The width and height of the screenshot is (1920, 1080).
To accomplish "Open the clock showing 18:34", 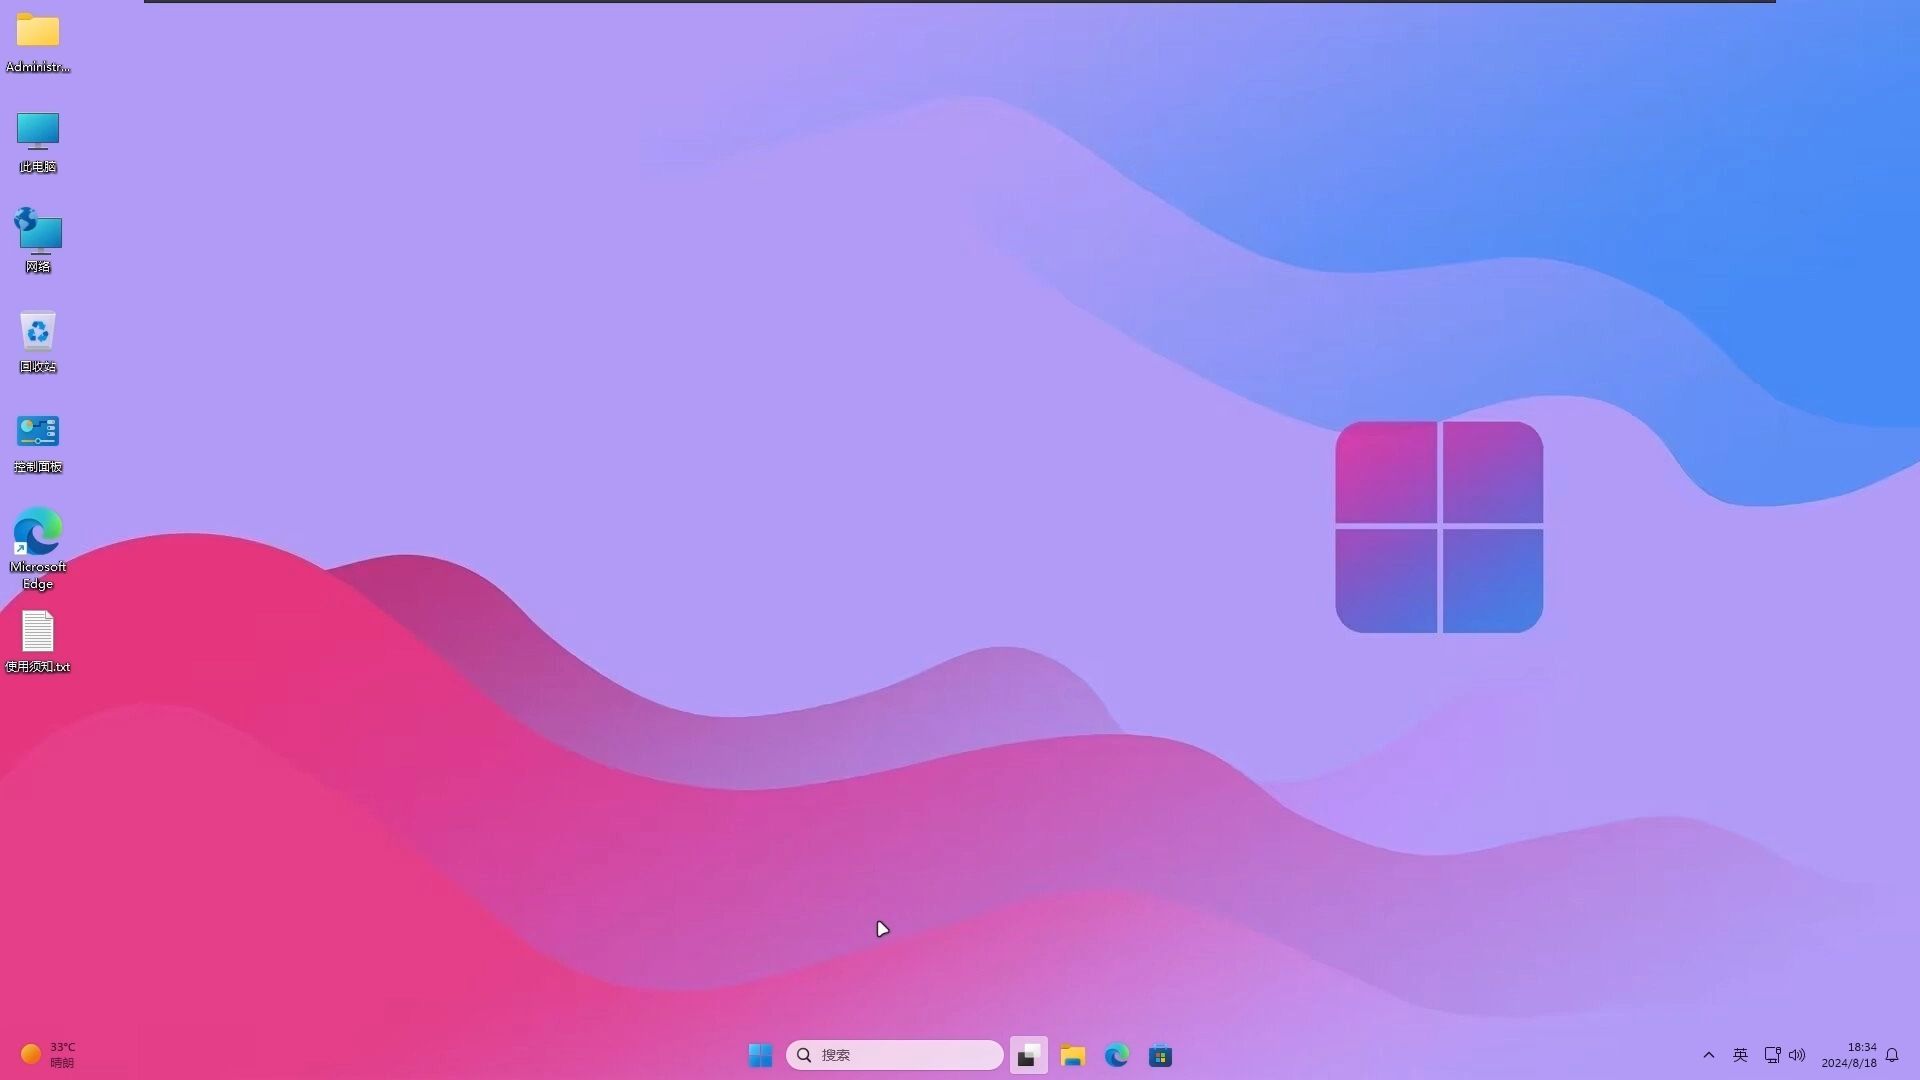I will [x=1849, y=1055].
